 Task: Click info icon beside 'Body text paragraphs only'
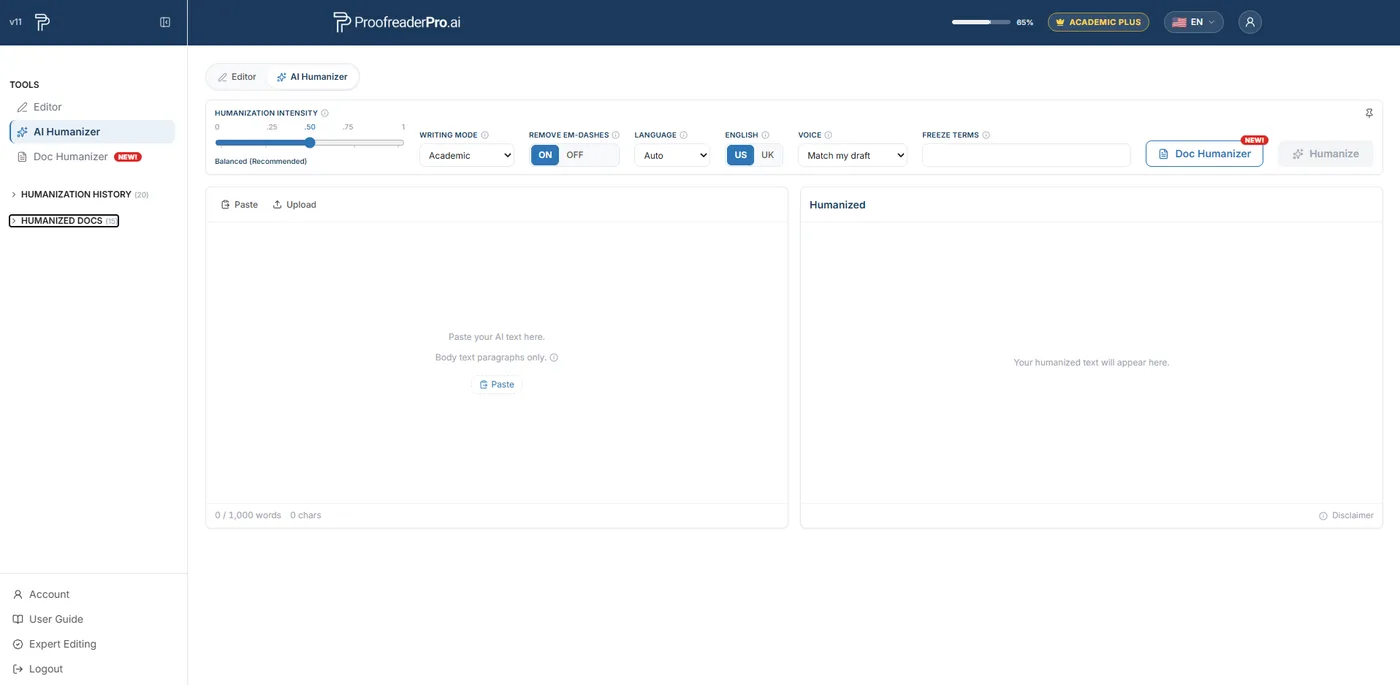[x=554, y=357]
